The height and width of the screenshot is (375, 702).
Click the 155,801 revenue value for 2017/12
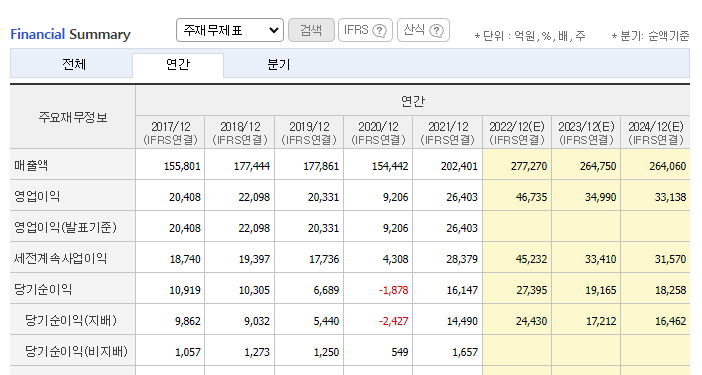click(x=182, y=166)
